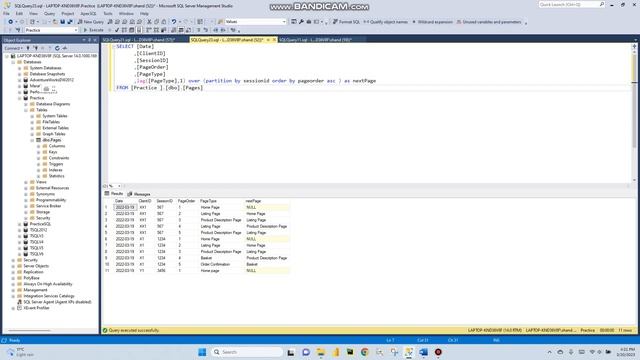
Task: Click the Refresh icon in Object Explorer toolbar
Action: click(x=57, y=48)
